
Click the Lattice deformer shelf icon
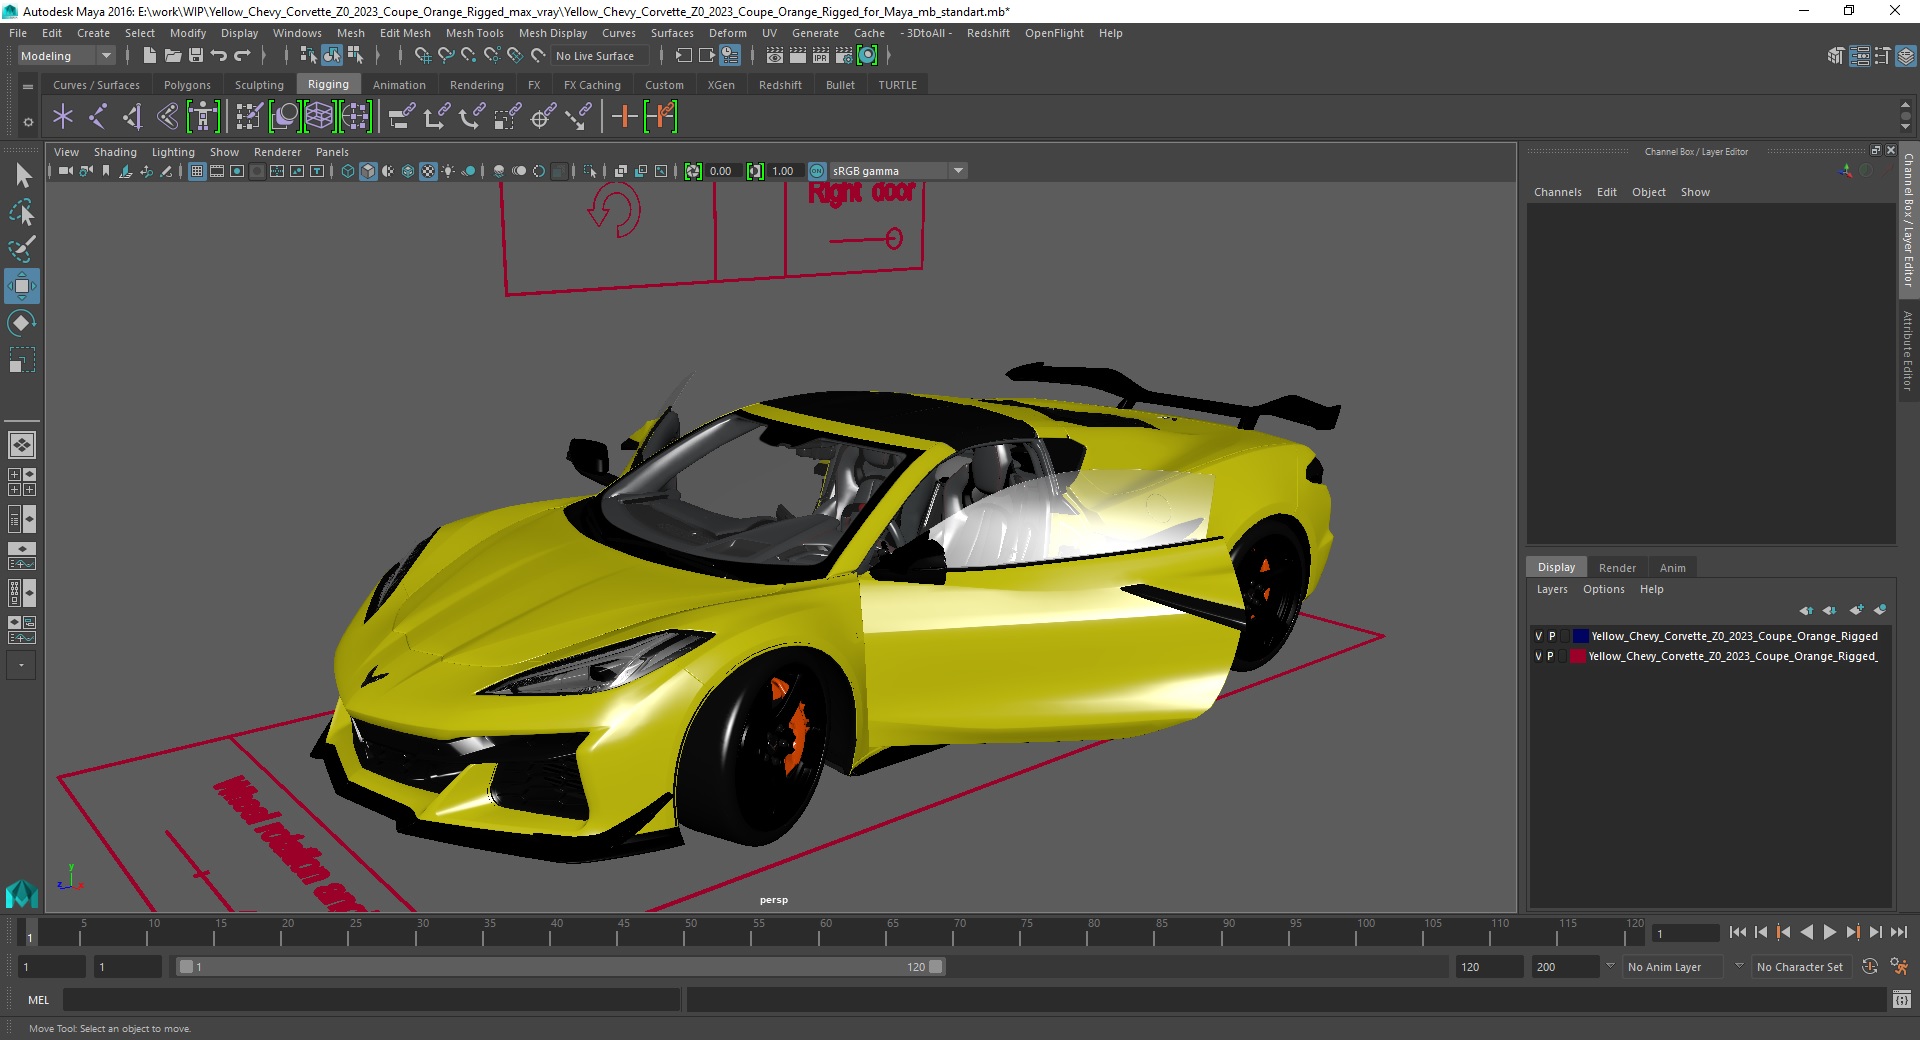click(319, 117)
